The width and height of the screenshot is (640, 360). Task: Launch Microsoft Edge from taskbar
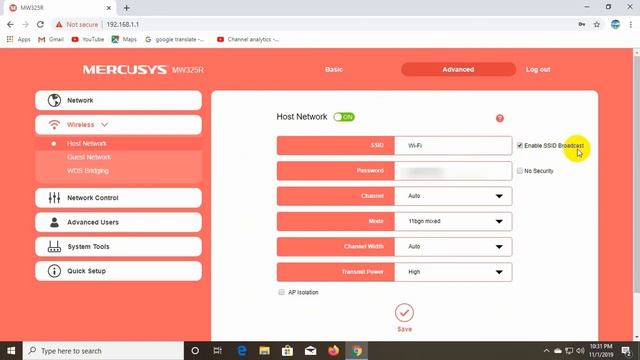coord(242,351)
